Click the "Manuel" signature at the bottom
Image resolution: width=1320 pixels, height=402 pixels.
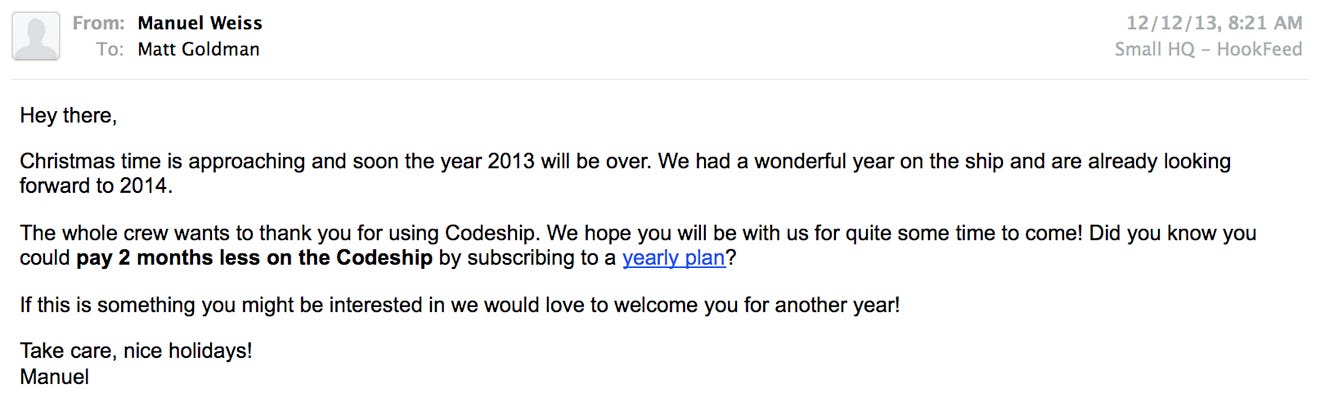click(x=55, y=377)
